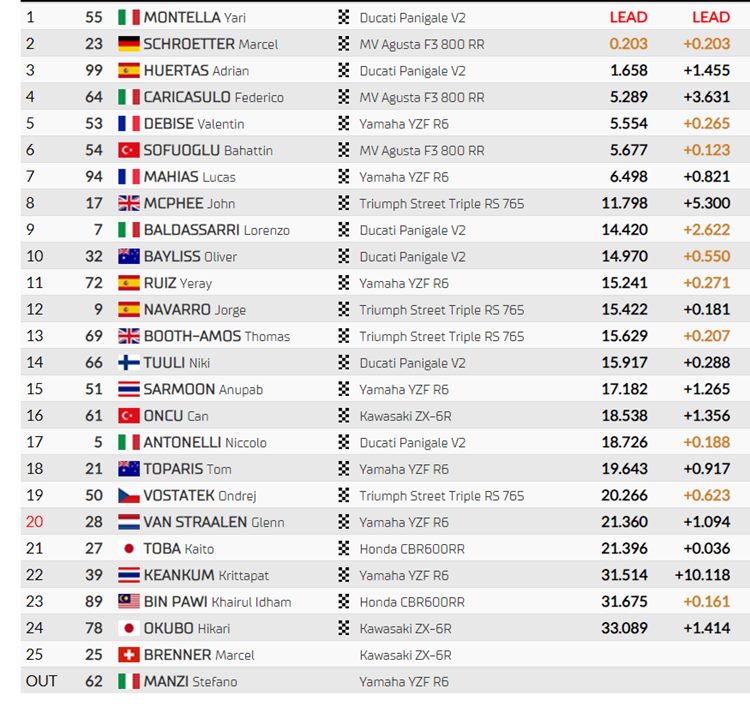Select rider BOOTH-AMOS Thomas

(217, 336)
